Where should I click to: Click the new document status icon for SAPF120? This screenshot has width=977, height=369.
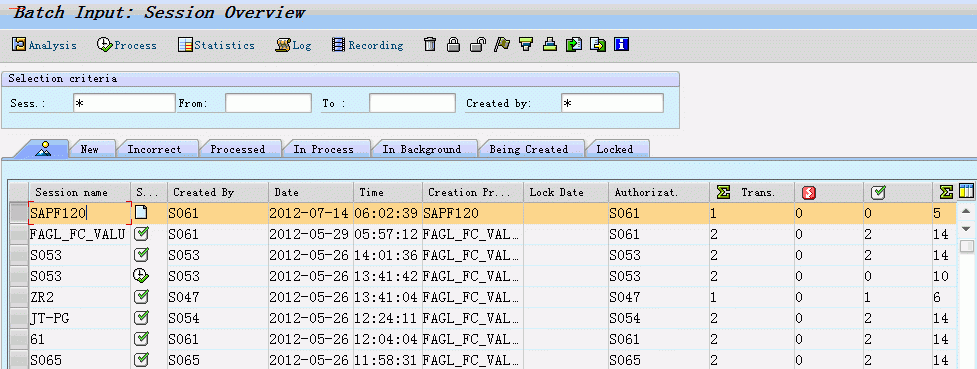(x=141, y=213)
